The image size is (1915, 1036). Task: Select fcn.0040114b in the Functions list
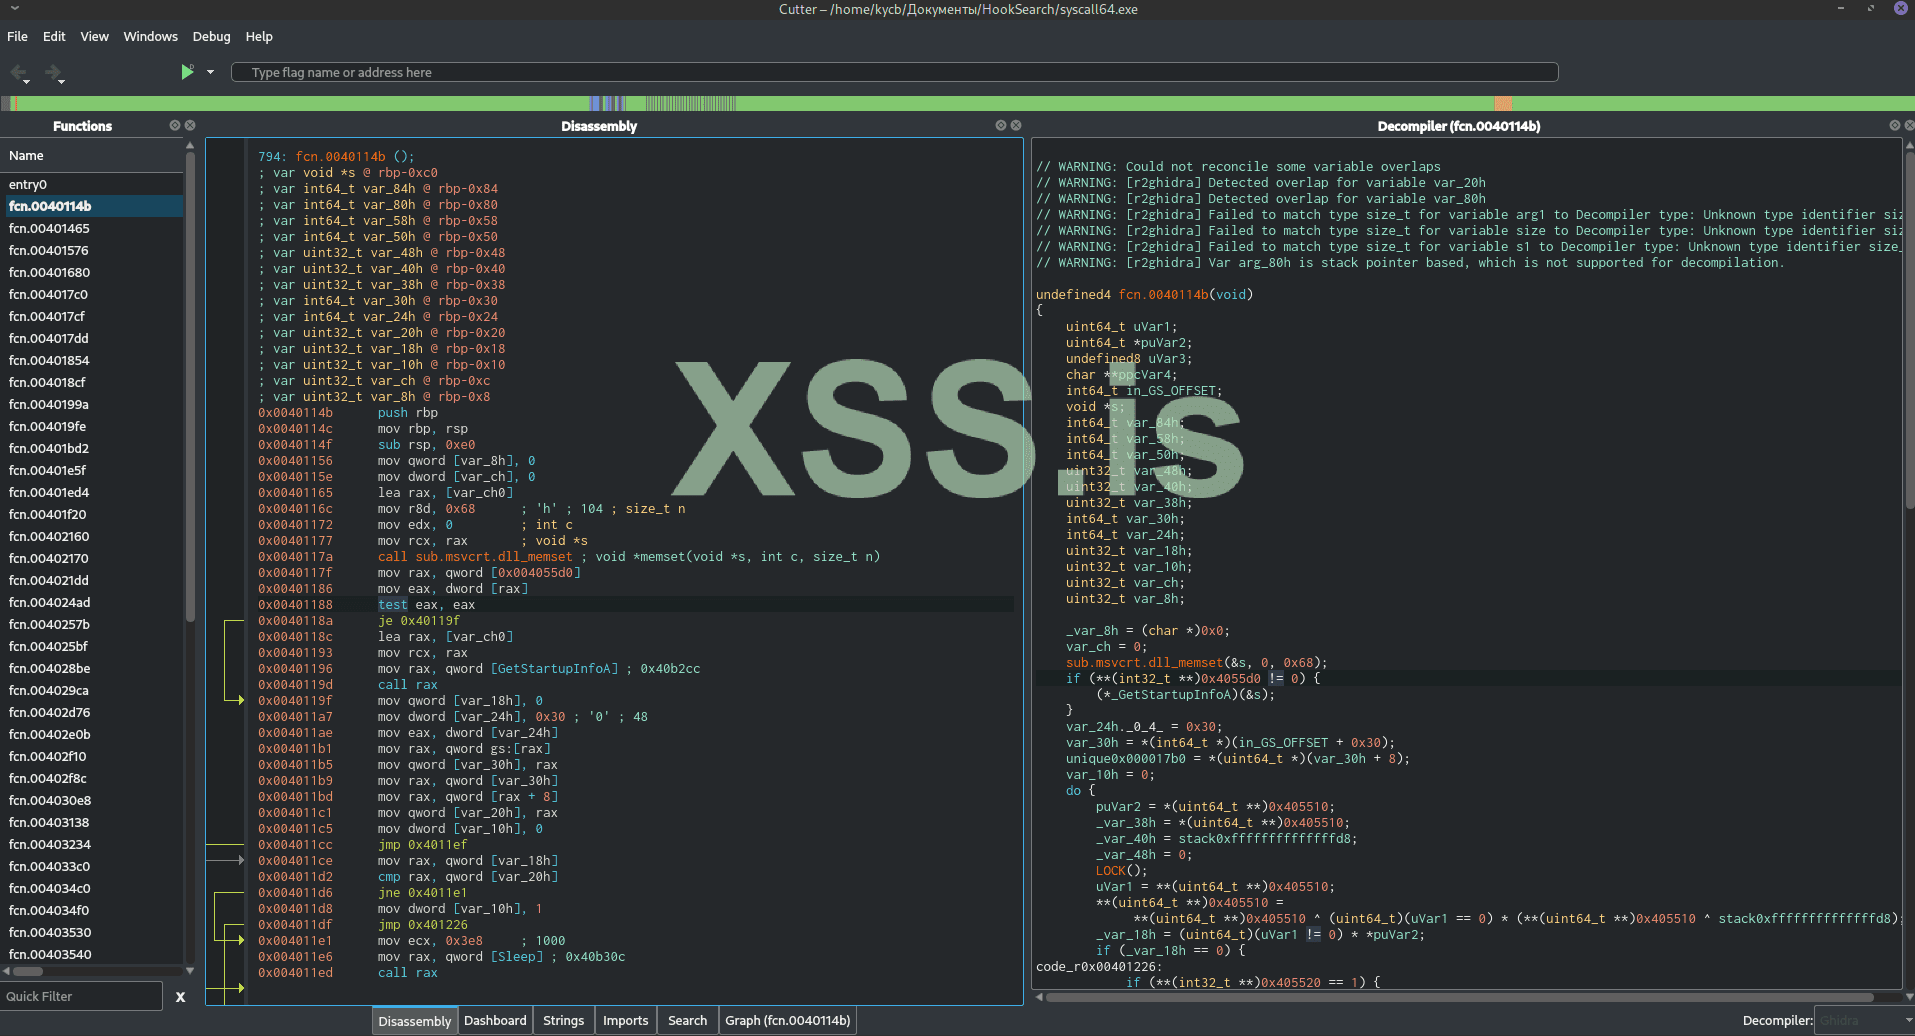(x=92, y=206)
